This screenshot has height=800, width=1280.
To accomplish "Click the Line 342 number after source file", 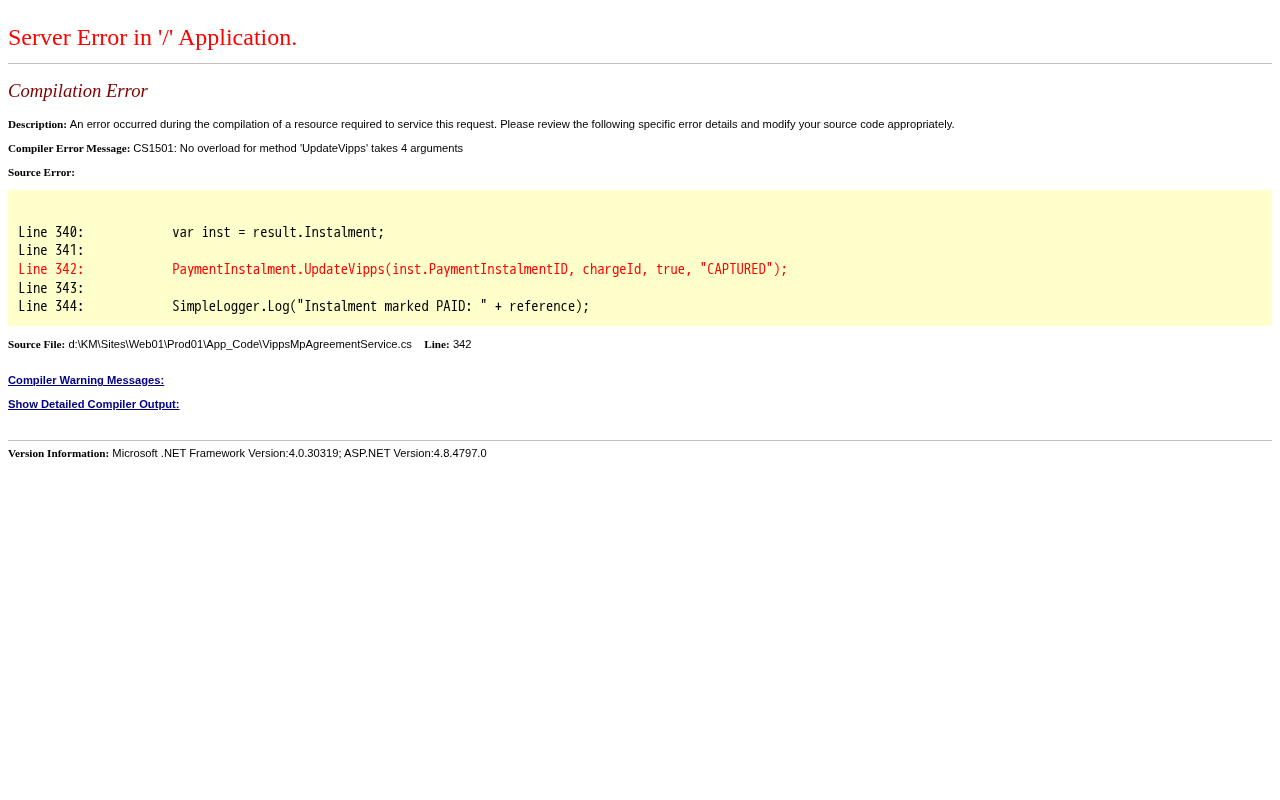I will point(462,344).
